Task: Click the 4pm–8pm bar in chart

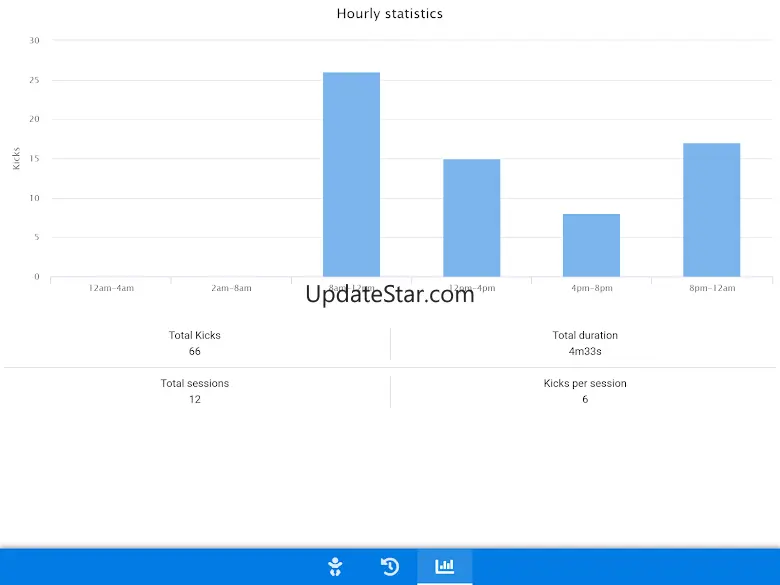Action: point(591,245)
